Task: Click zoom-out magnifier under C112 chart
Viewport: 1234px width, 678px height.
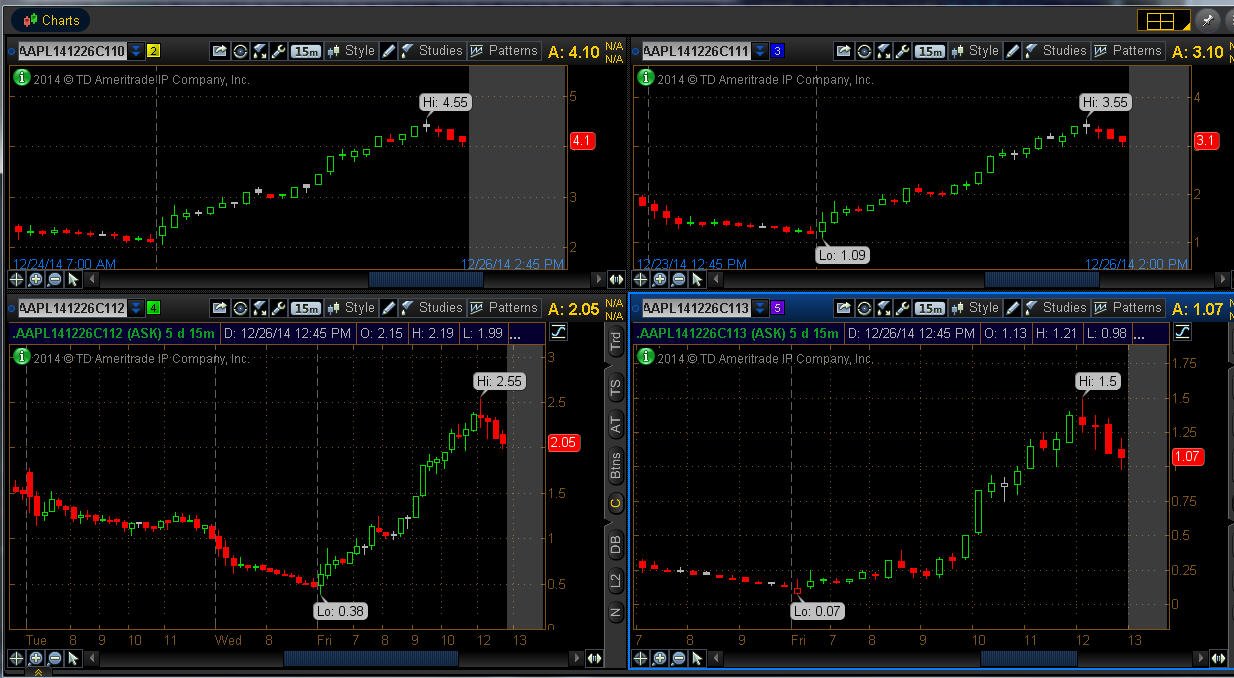Action: [54, 658]
